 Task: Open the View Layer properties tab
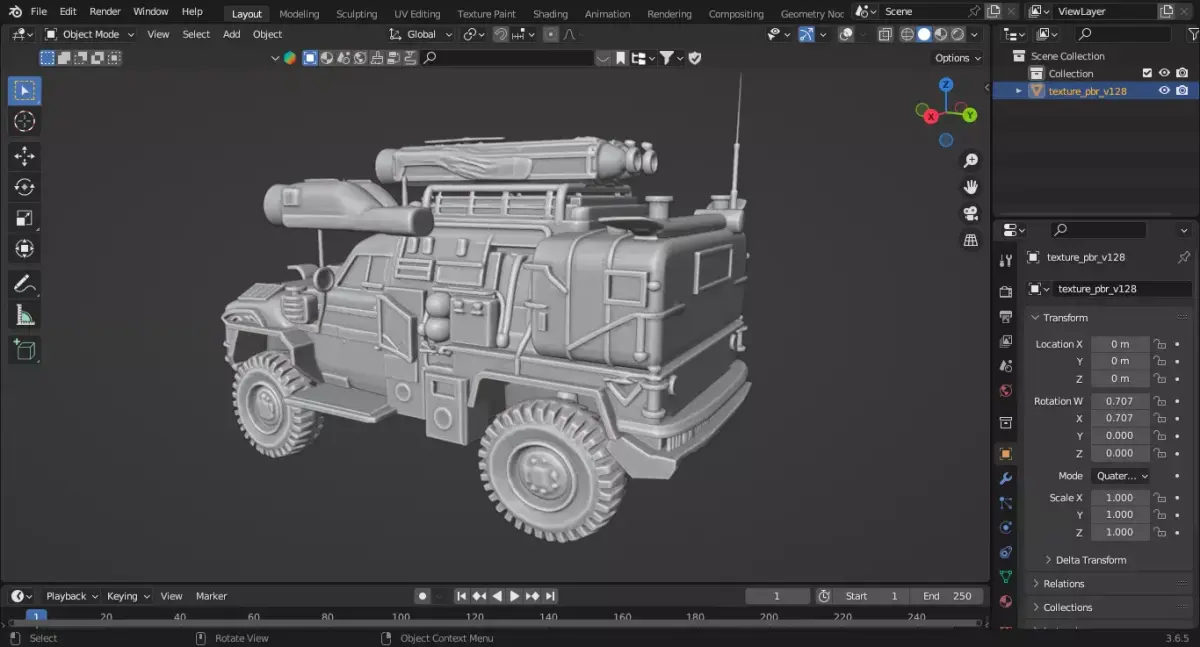click(1006, 341)
